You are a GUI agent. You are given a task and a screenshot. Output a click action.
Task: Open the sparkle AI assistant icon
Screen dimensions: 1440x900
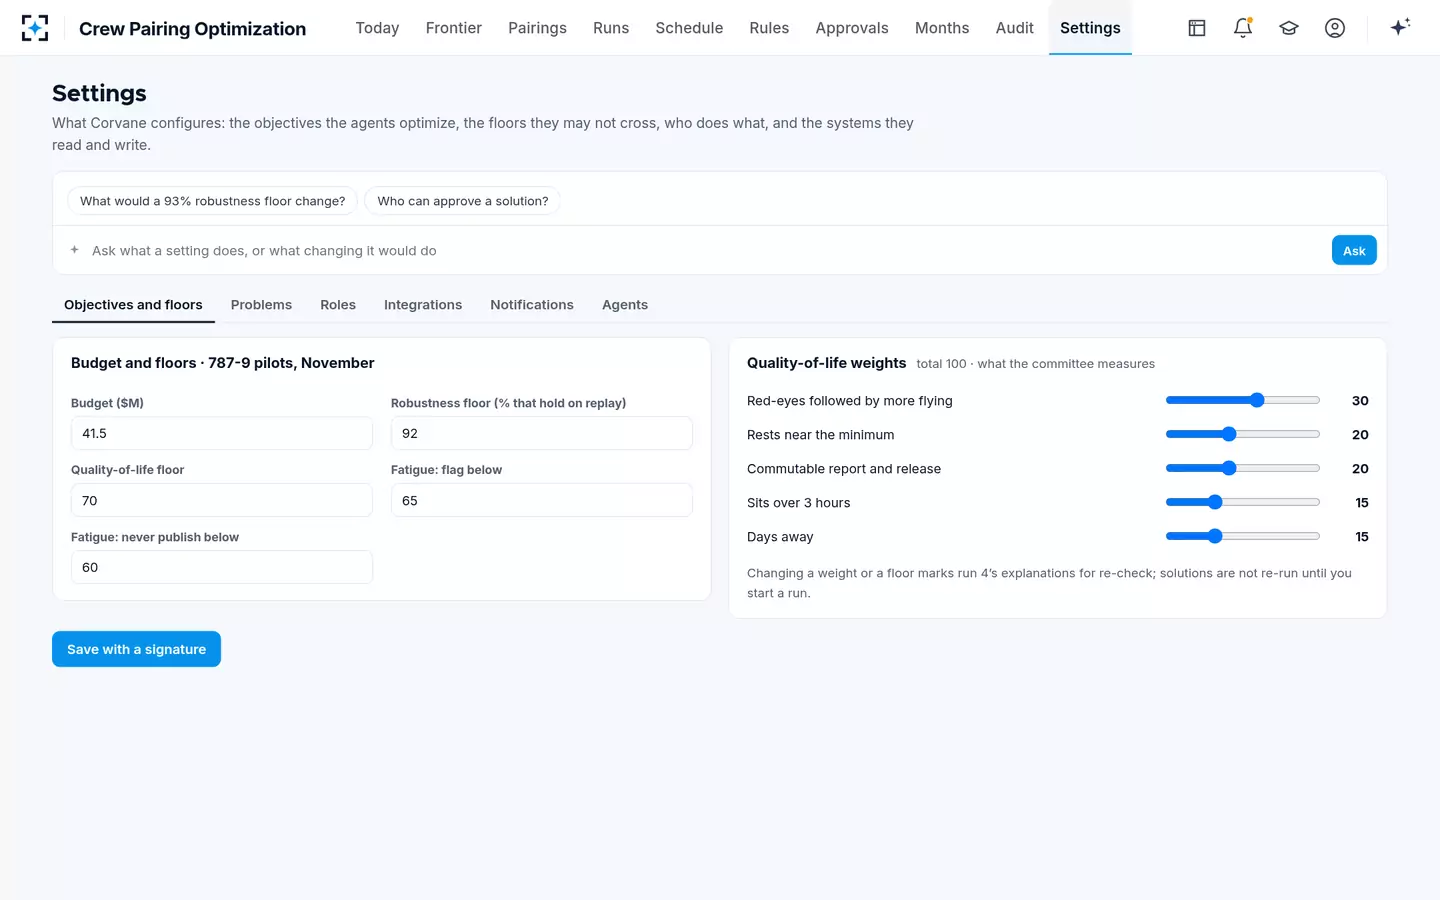pos(1400,27)
